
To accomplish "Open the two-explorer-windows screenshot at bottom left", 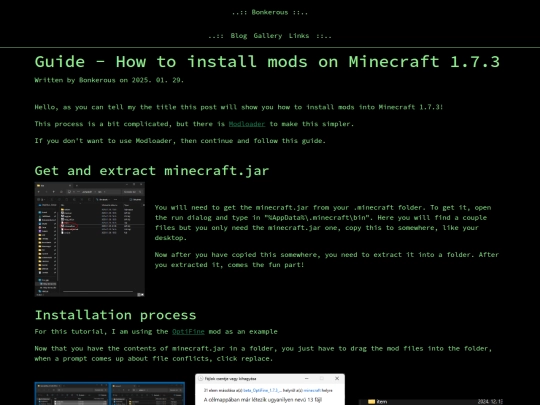I will (110, 393).
